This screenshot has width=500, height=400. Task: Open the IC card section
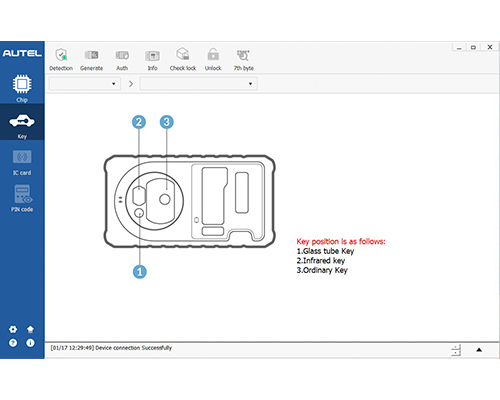point(22,163)
